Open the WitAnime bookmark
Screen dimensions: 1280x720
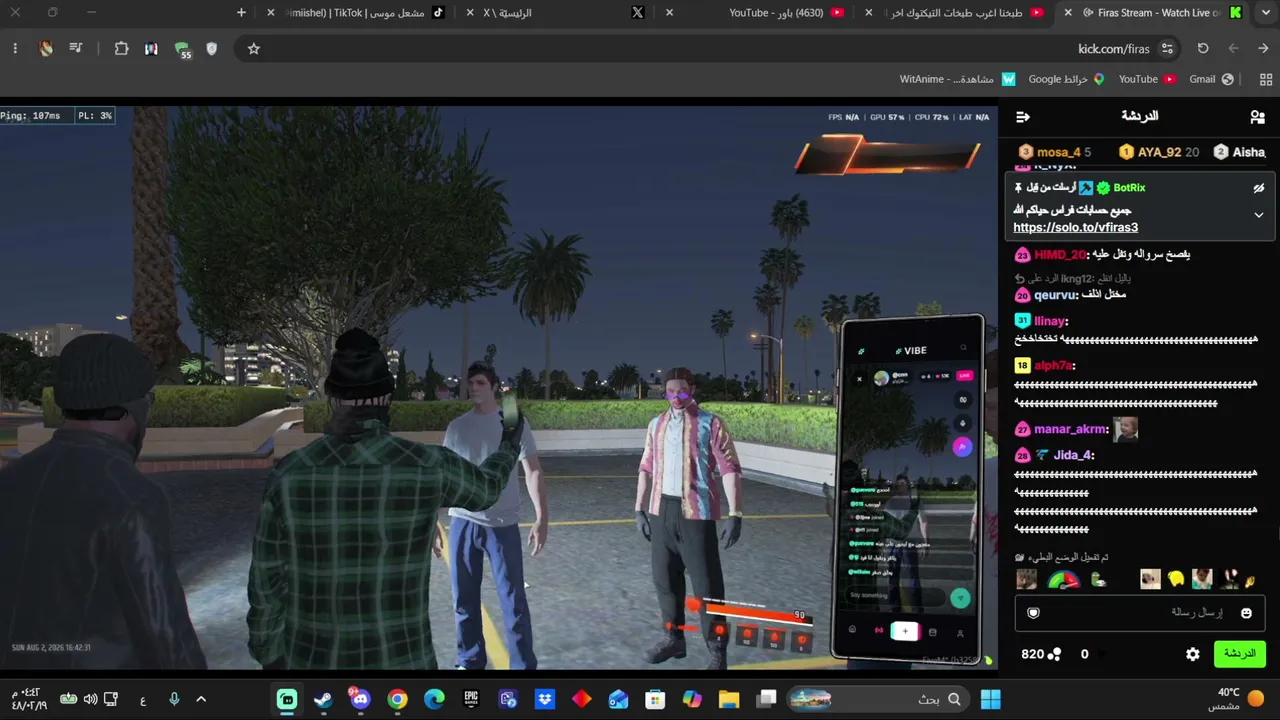coord(957,79)
